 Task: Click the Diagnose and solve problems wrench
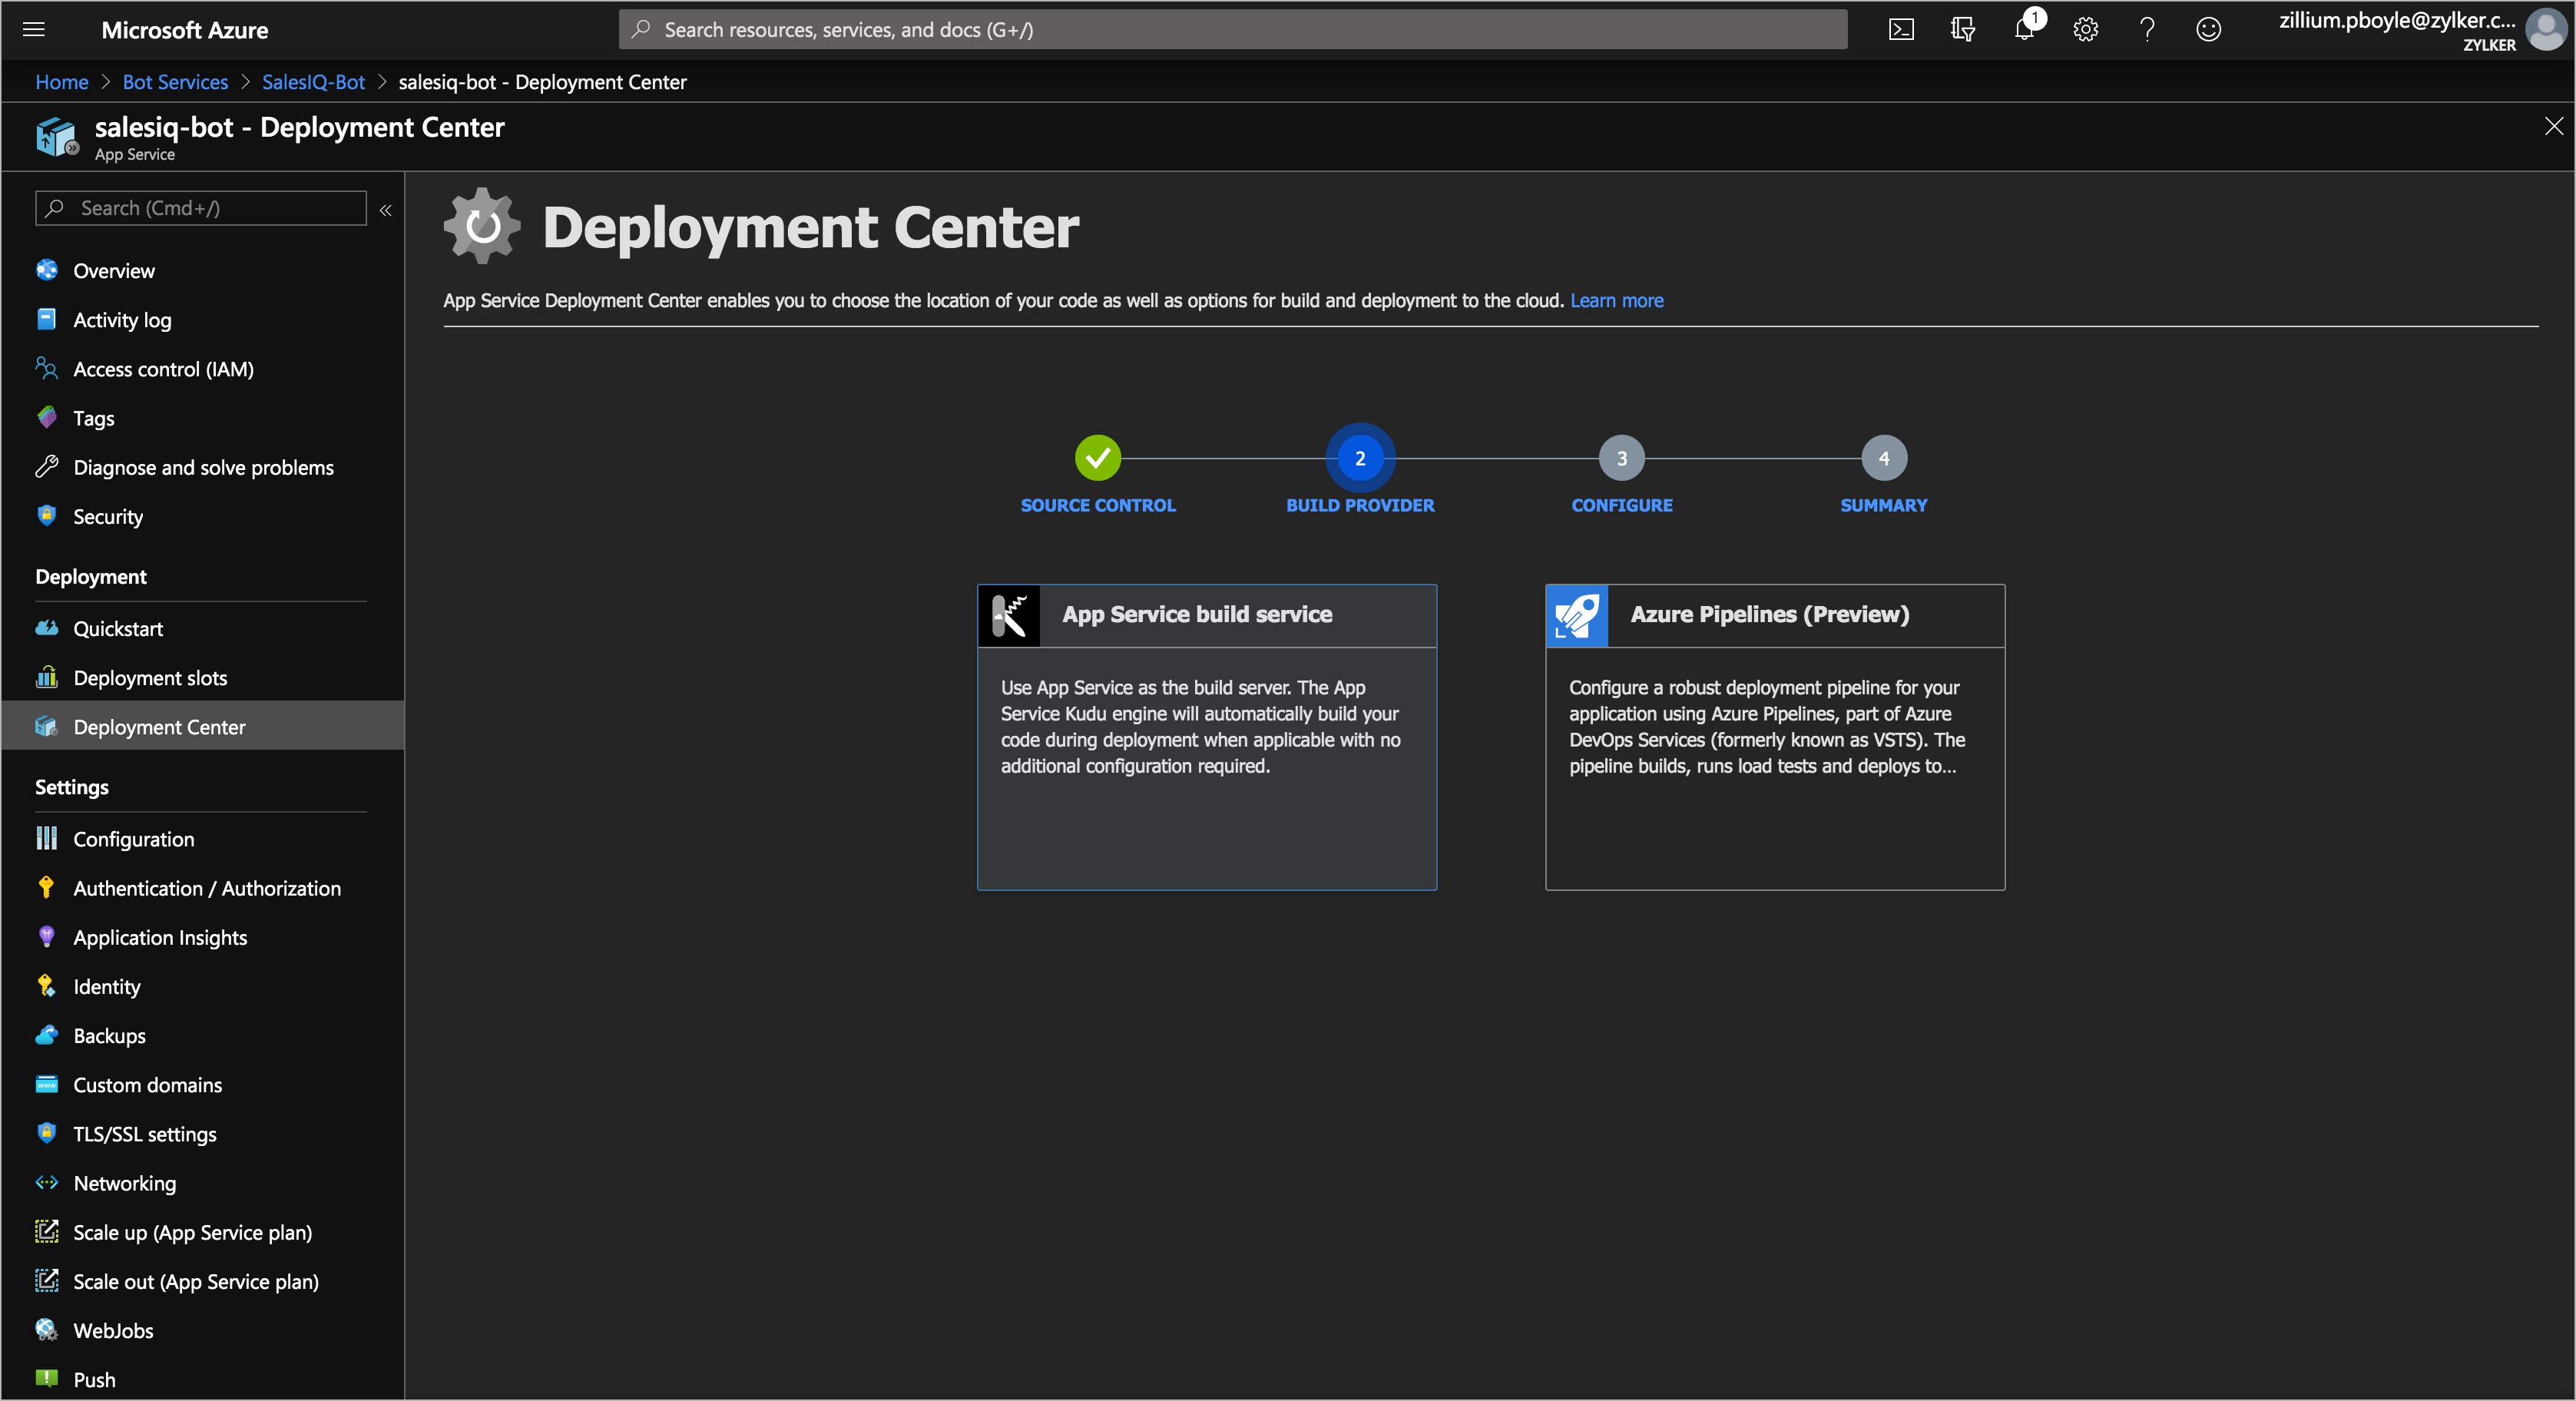coord(47,466)
